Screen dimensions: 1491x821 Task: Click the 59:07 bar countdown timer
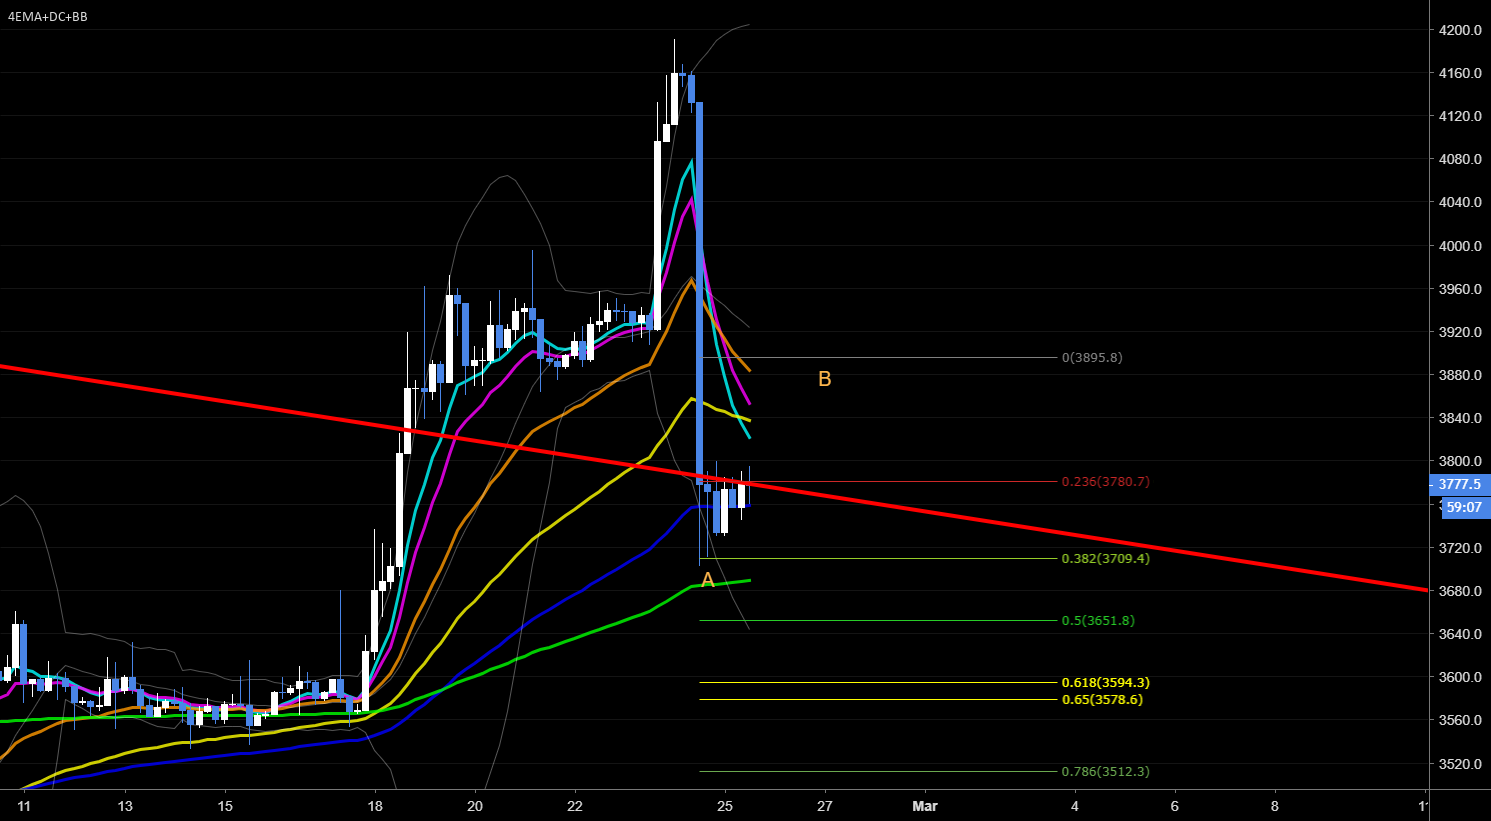[x=1463, y=507]
